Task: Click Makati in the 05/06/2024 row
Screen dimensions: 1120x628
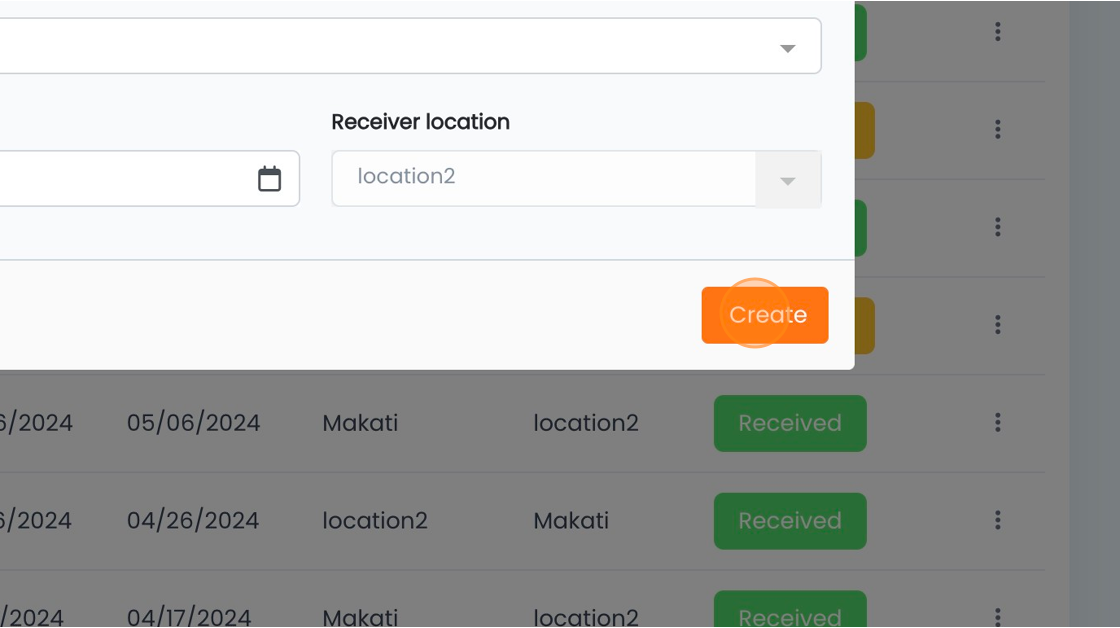Action: coord(360,423)
